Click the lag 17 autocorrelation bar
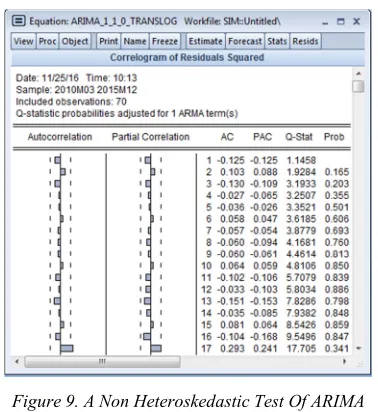 pyautogui.click(x=67, y=348)
